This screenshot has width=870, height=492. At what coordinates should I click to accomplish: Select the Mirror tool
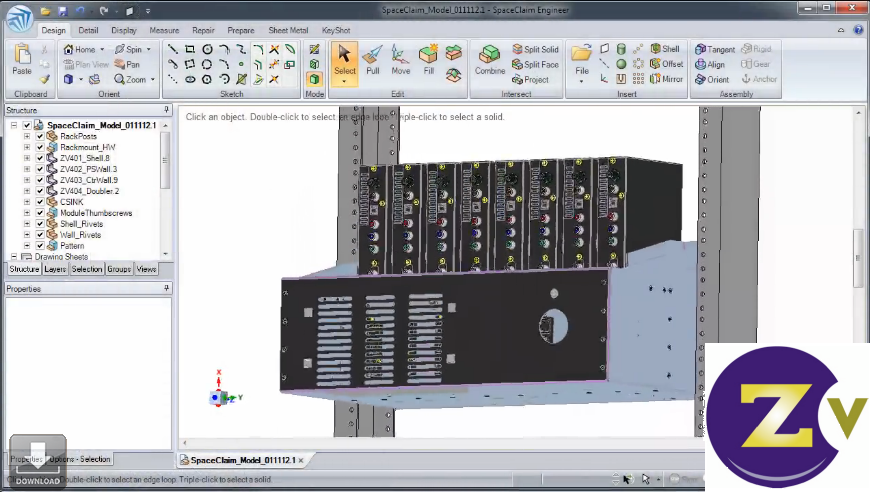point(665,79)
